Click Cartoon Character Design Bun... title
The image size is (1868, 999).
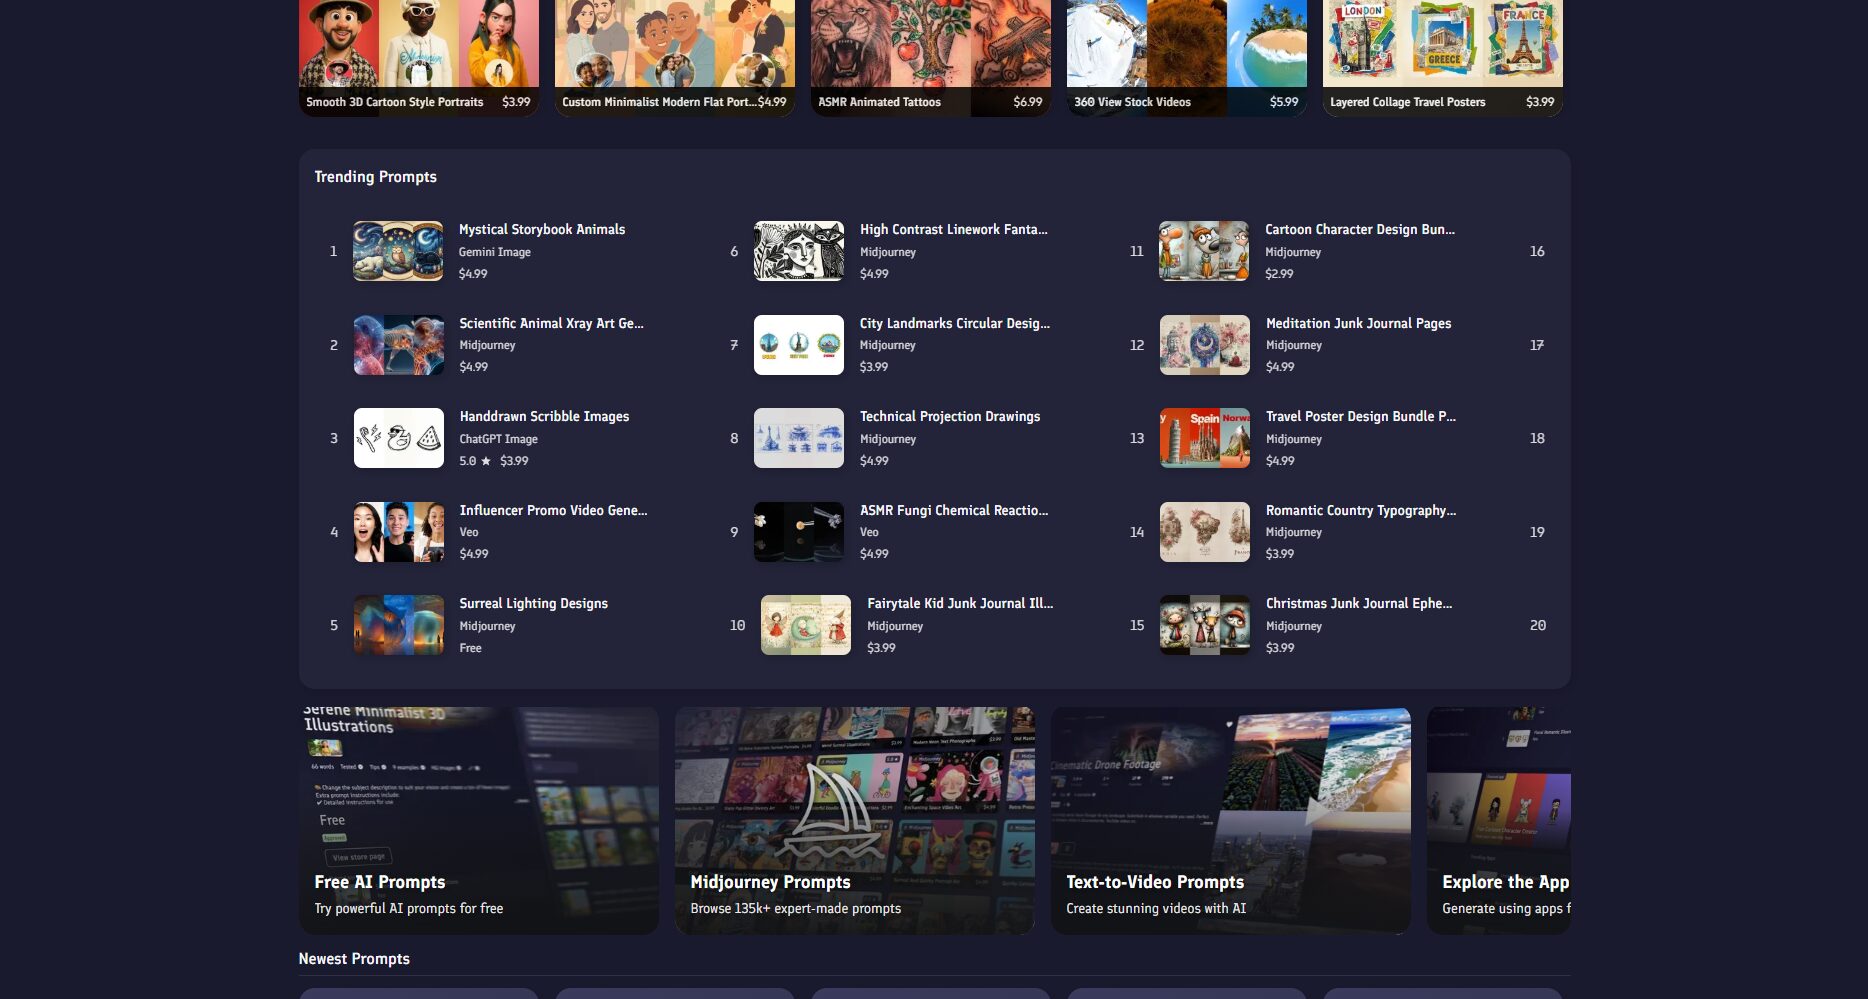(1360, 229)
